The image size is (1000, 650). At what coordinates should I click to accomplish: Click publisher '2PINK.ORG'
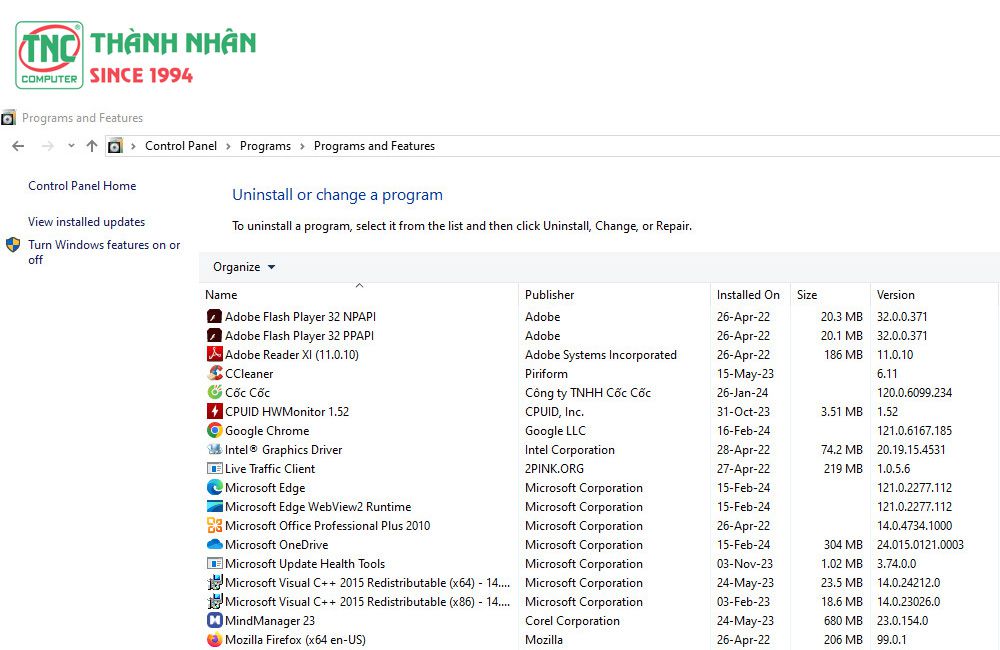[554, 469]
